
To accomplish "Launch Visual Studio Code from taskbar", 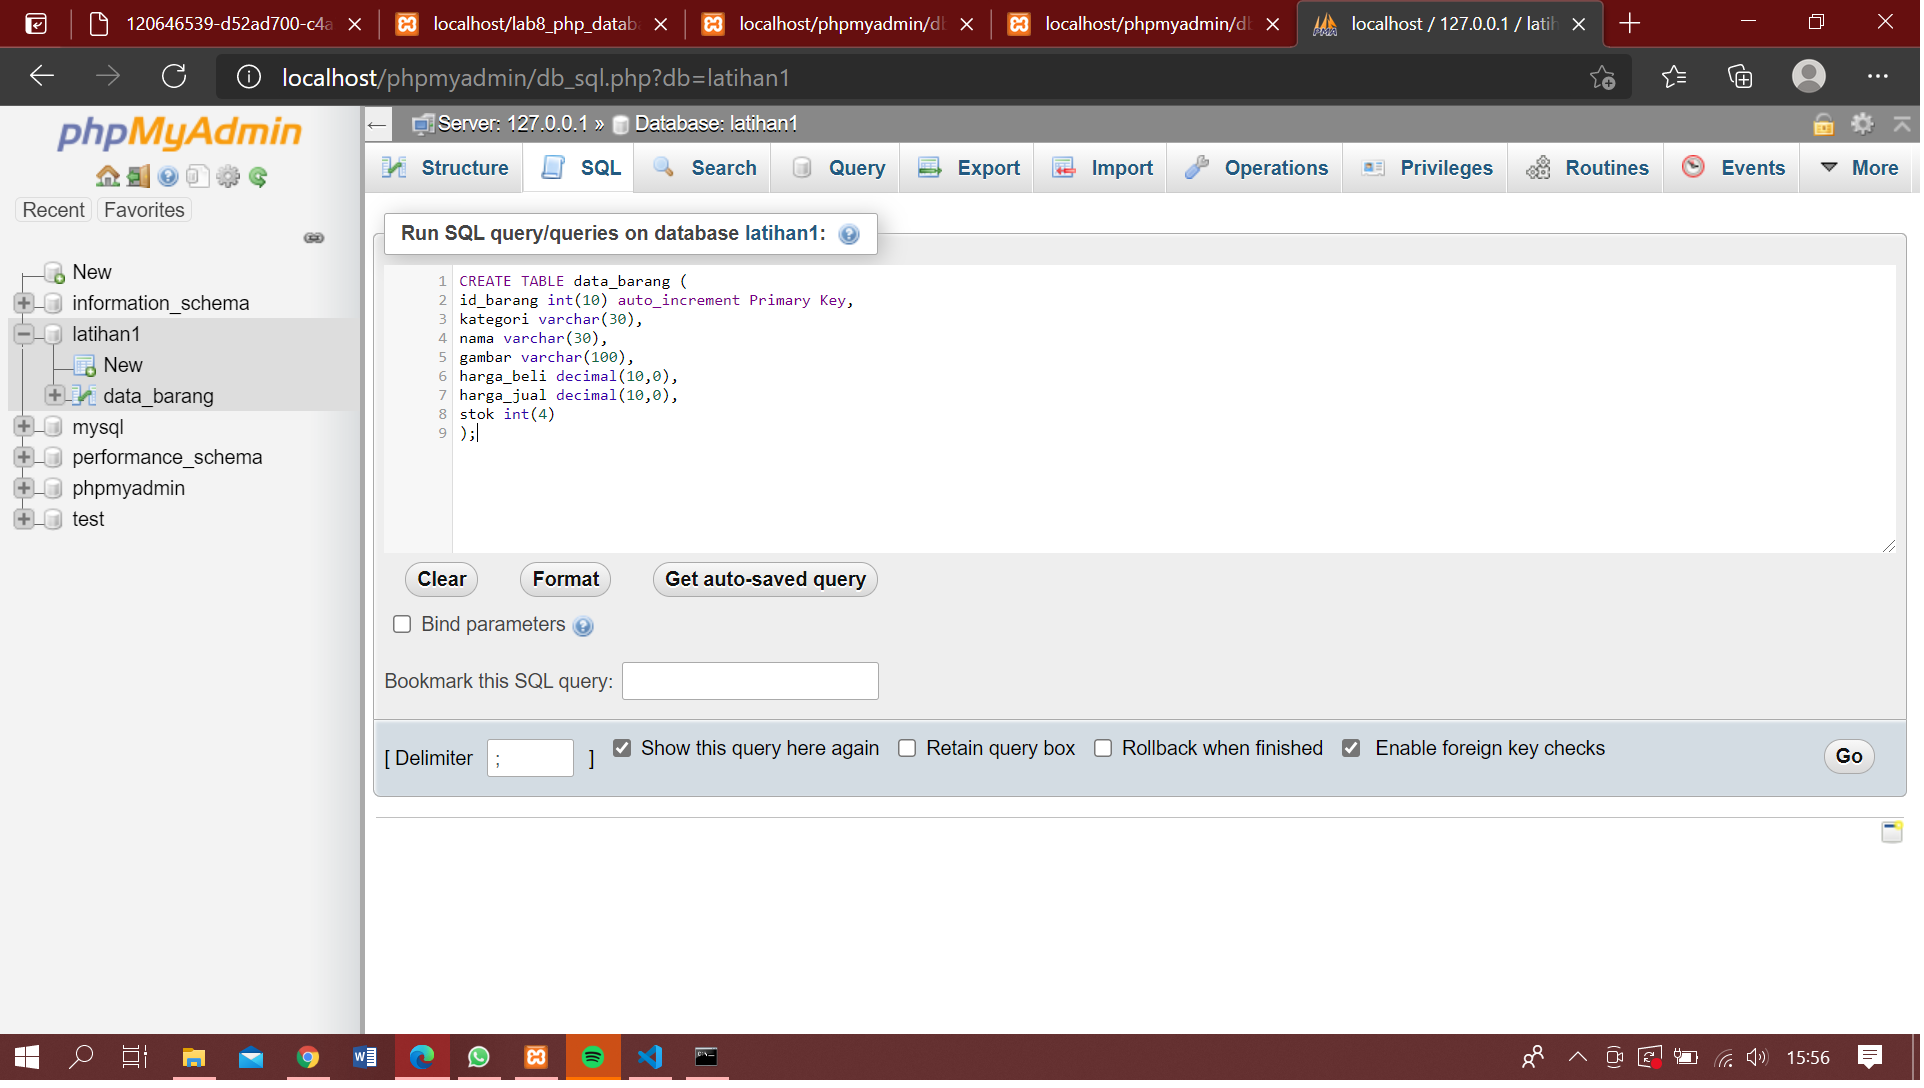I will click(x=650, y=1056).
